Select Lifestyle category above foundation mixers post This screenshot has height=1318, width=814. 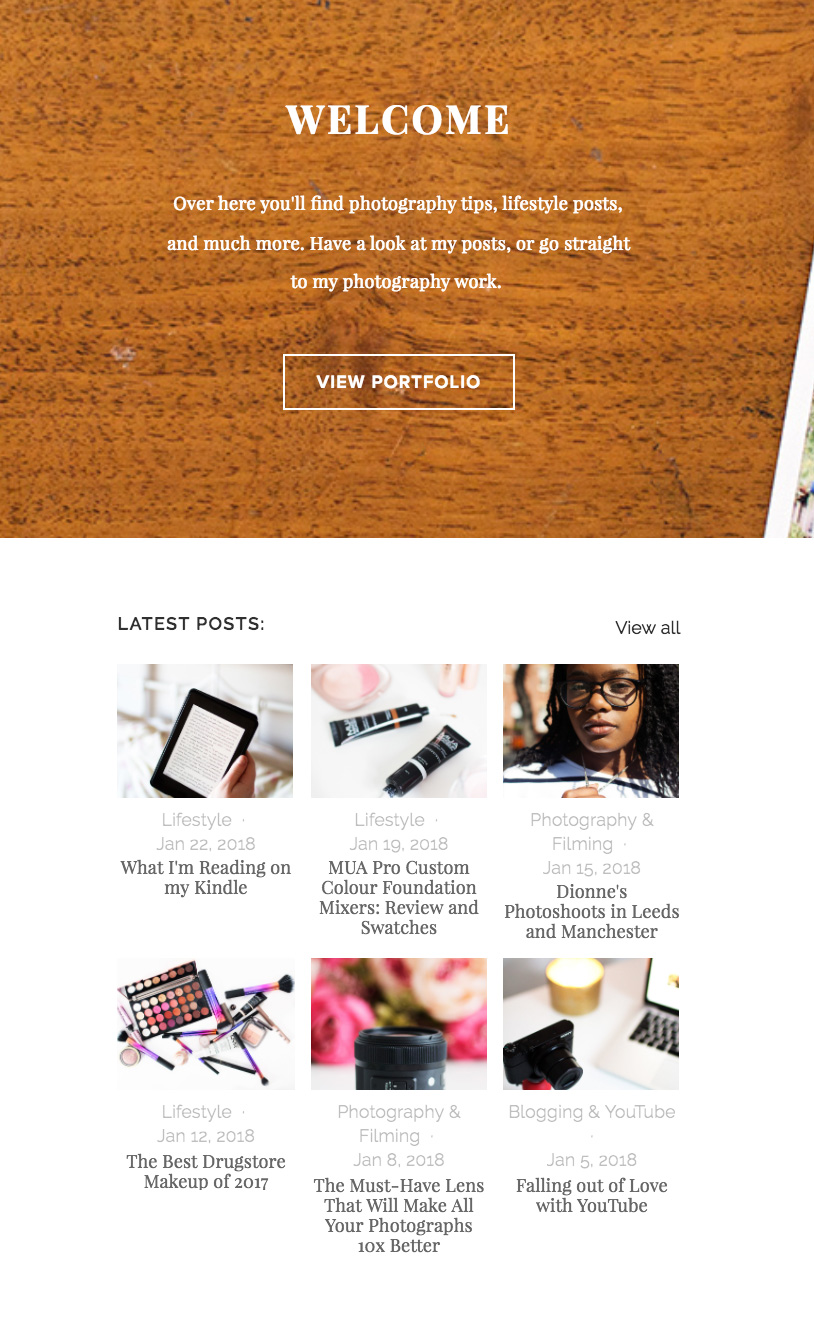(389, 820)
